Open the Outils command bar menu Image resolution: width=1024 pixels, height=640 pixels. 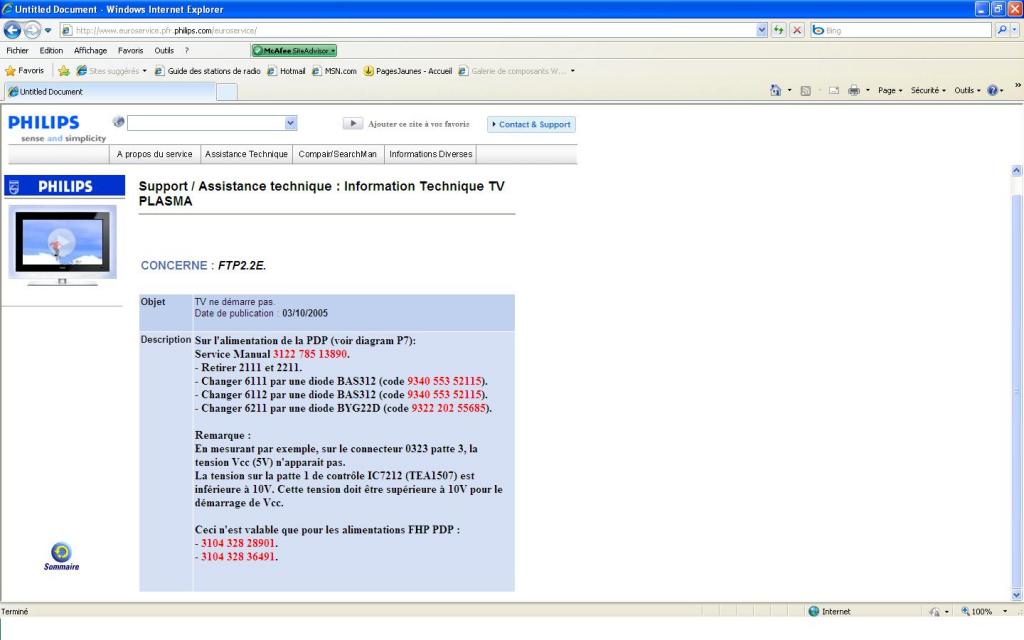pyautogui.click(x=967, y=90)
